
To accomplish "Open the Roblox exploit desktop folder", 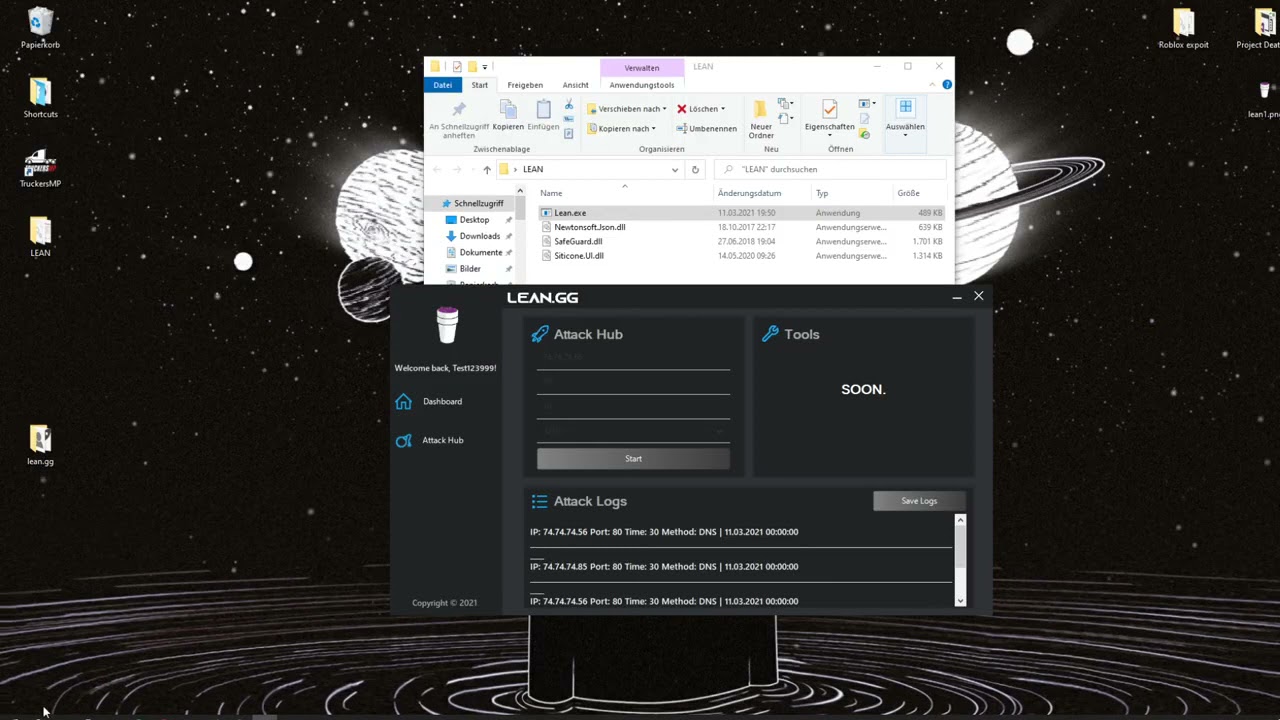I will (x=1183, y=28).
